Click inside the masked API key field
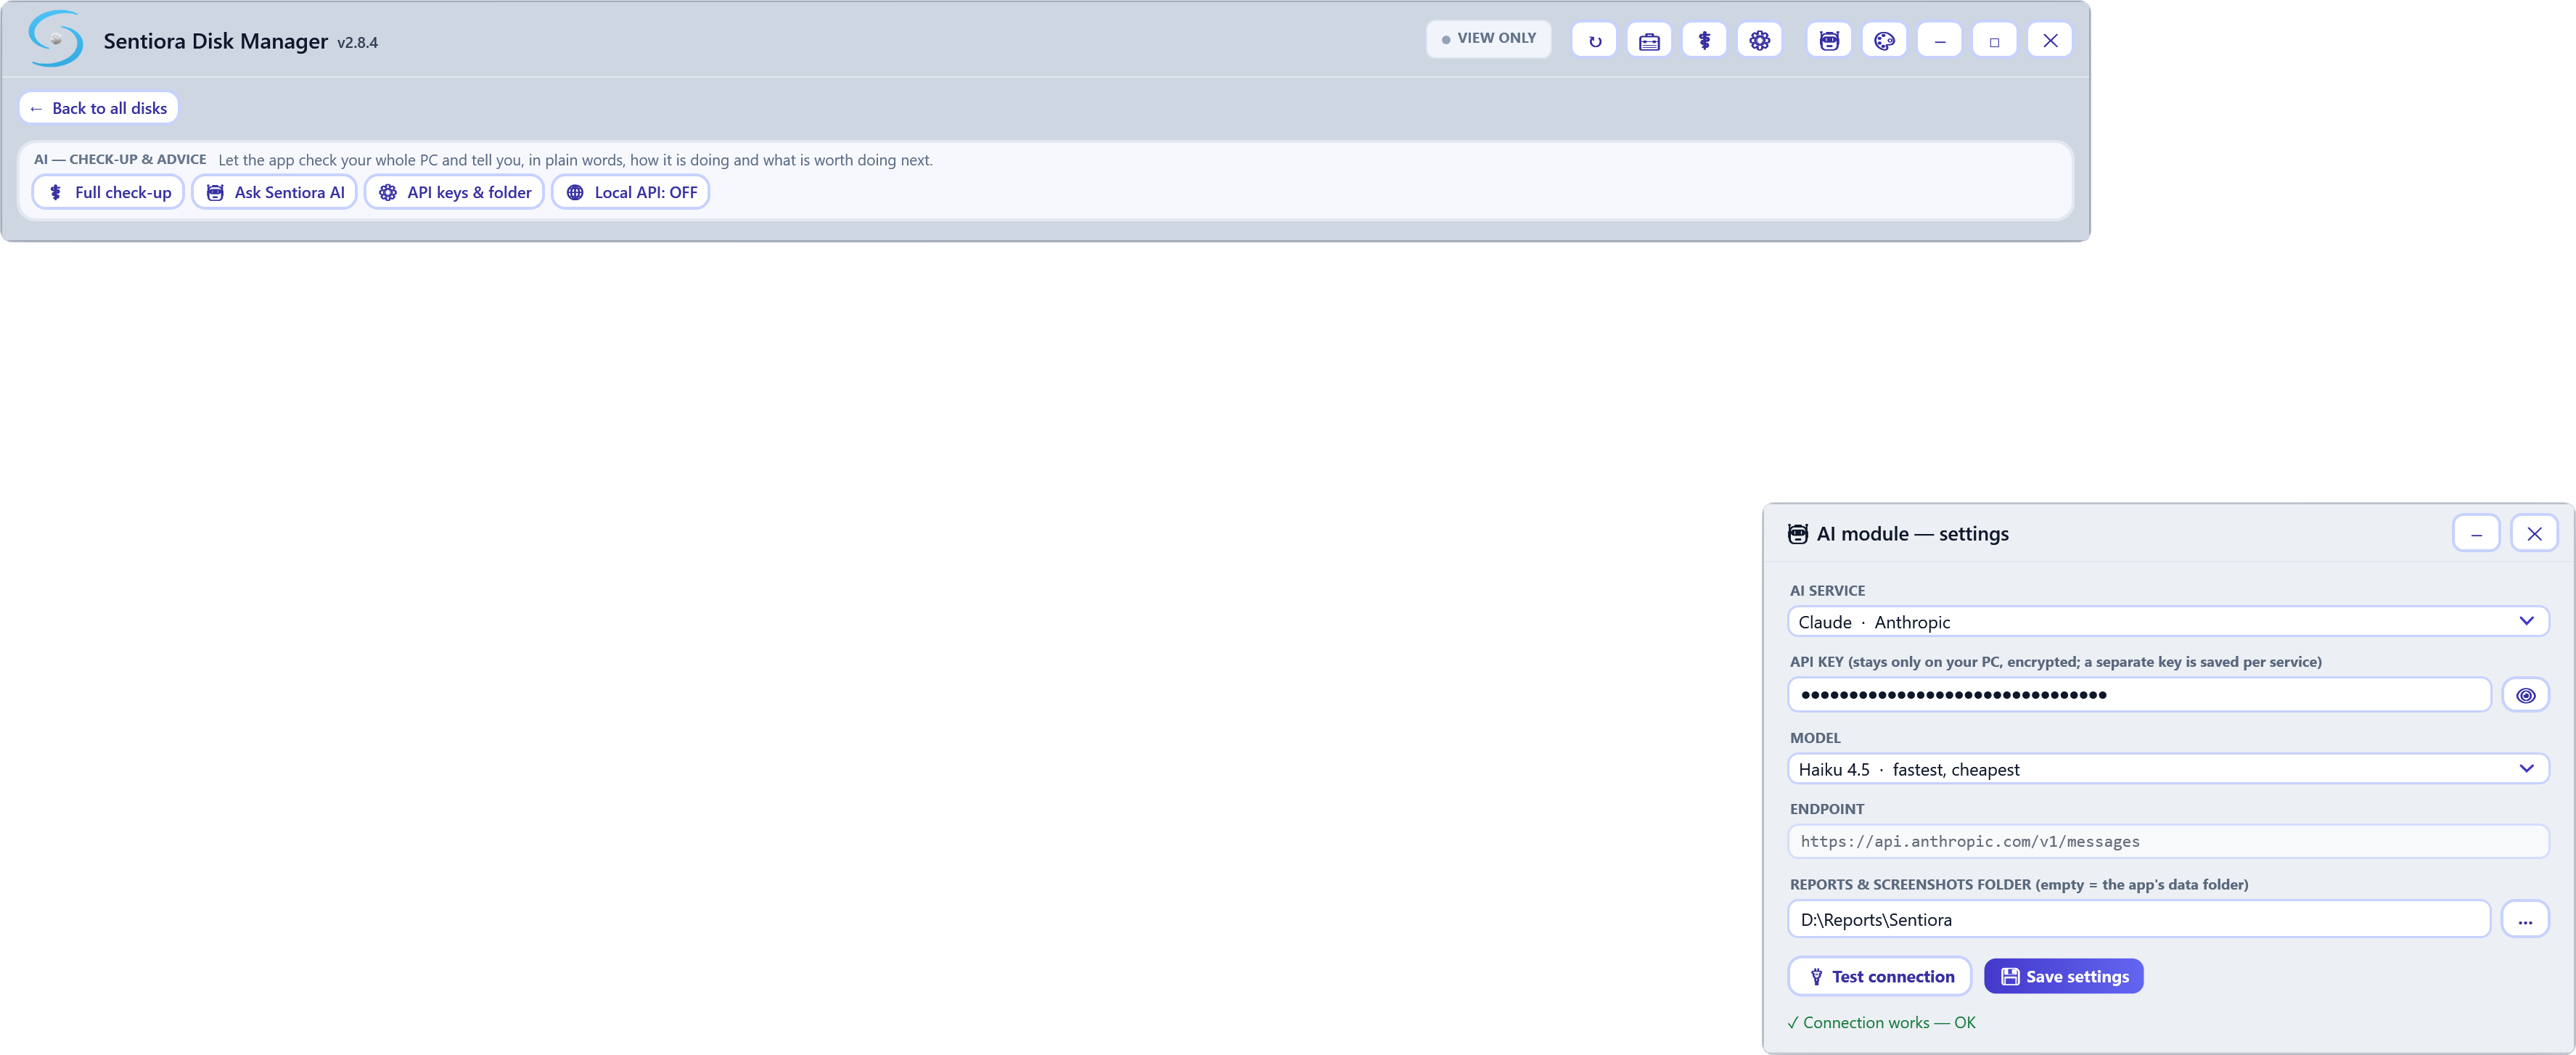The image size is (2576, 1055). (x=2139, y=695)
